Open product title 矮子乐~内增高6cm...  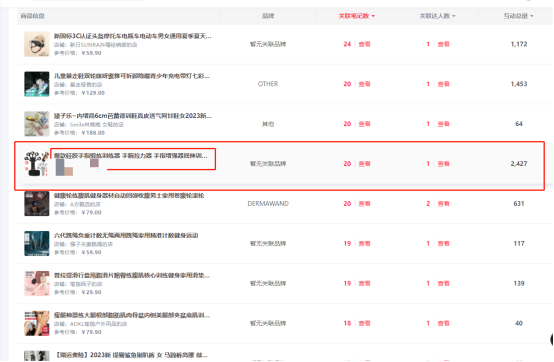click(x=133, y=116)
